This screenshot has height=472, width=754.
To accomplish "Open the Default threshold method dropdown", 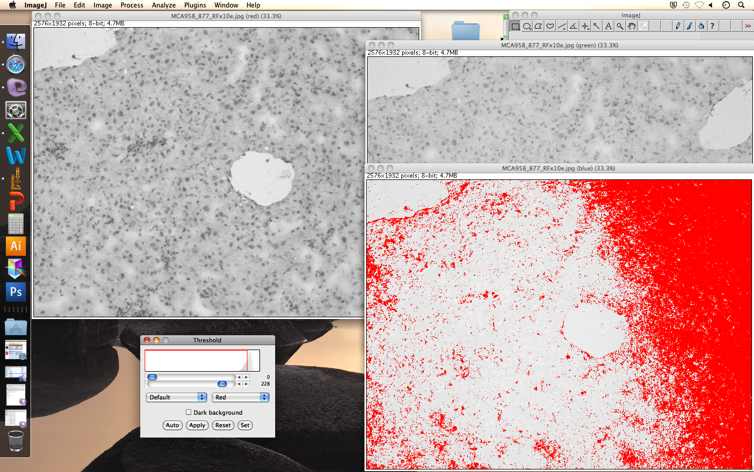I will pos(177,397).
